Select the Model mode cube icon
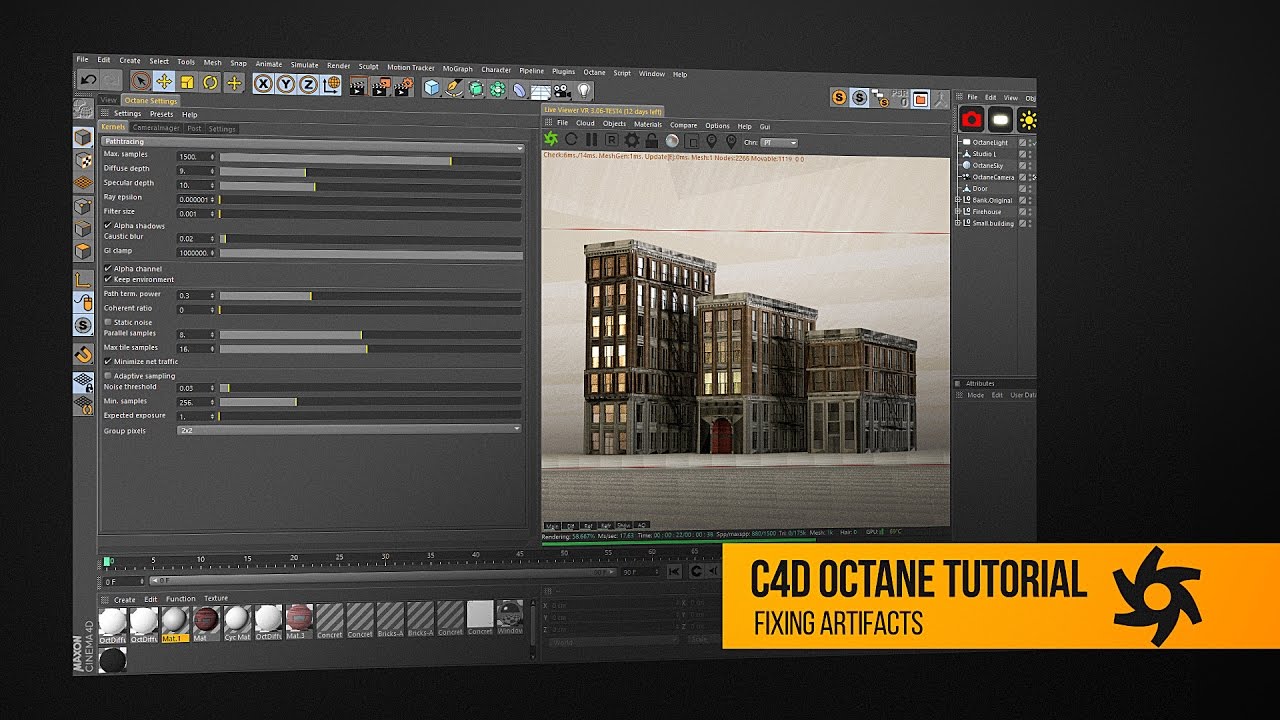Image resolution: width=1280 pixels, height=720 pixels. point(84,137)
